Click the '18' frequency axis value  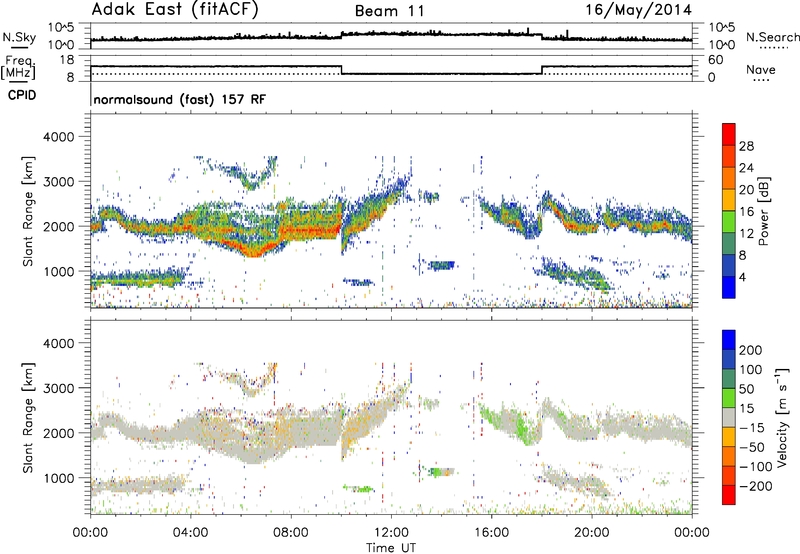click(67, 60)
